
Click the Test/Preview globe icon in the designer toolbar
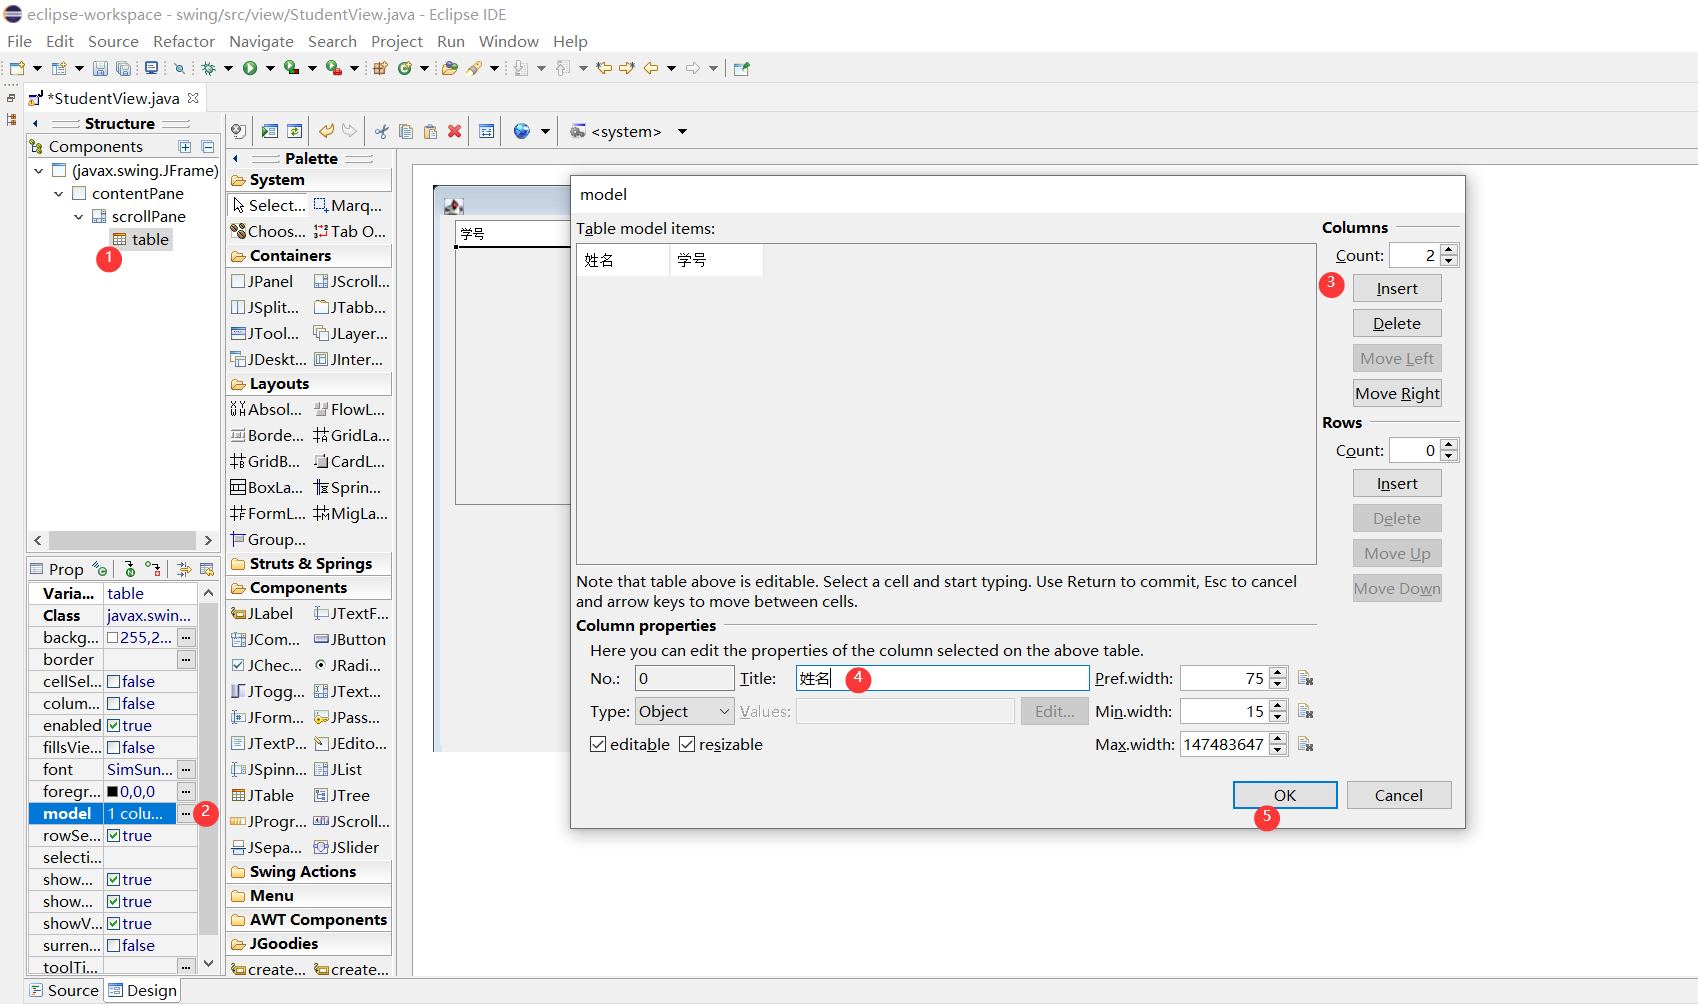[x=523, y=131]
